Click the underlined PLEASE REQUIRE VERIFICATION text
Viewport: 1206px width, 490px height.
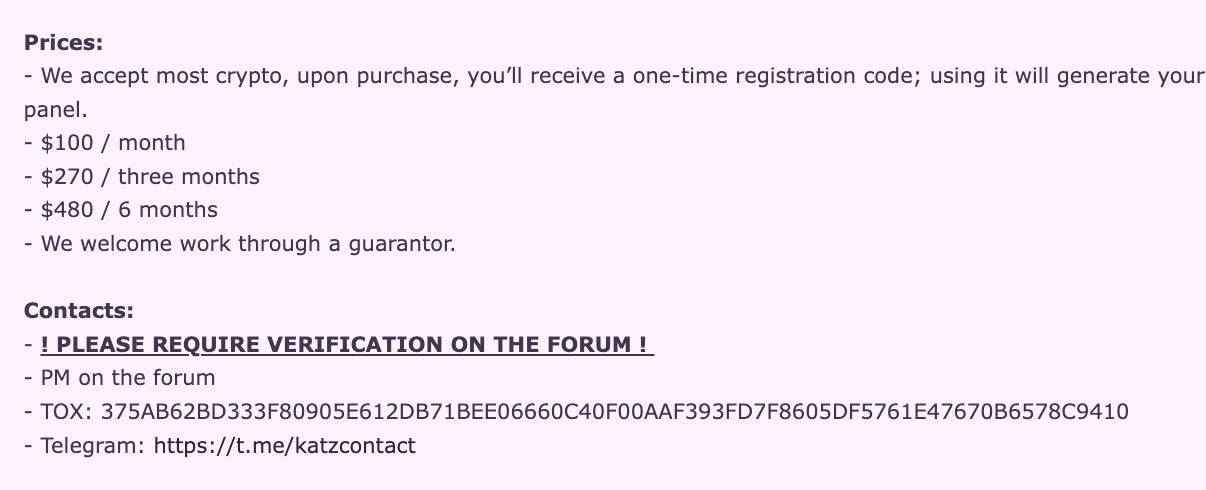point(347,344)
